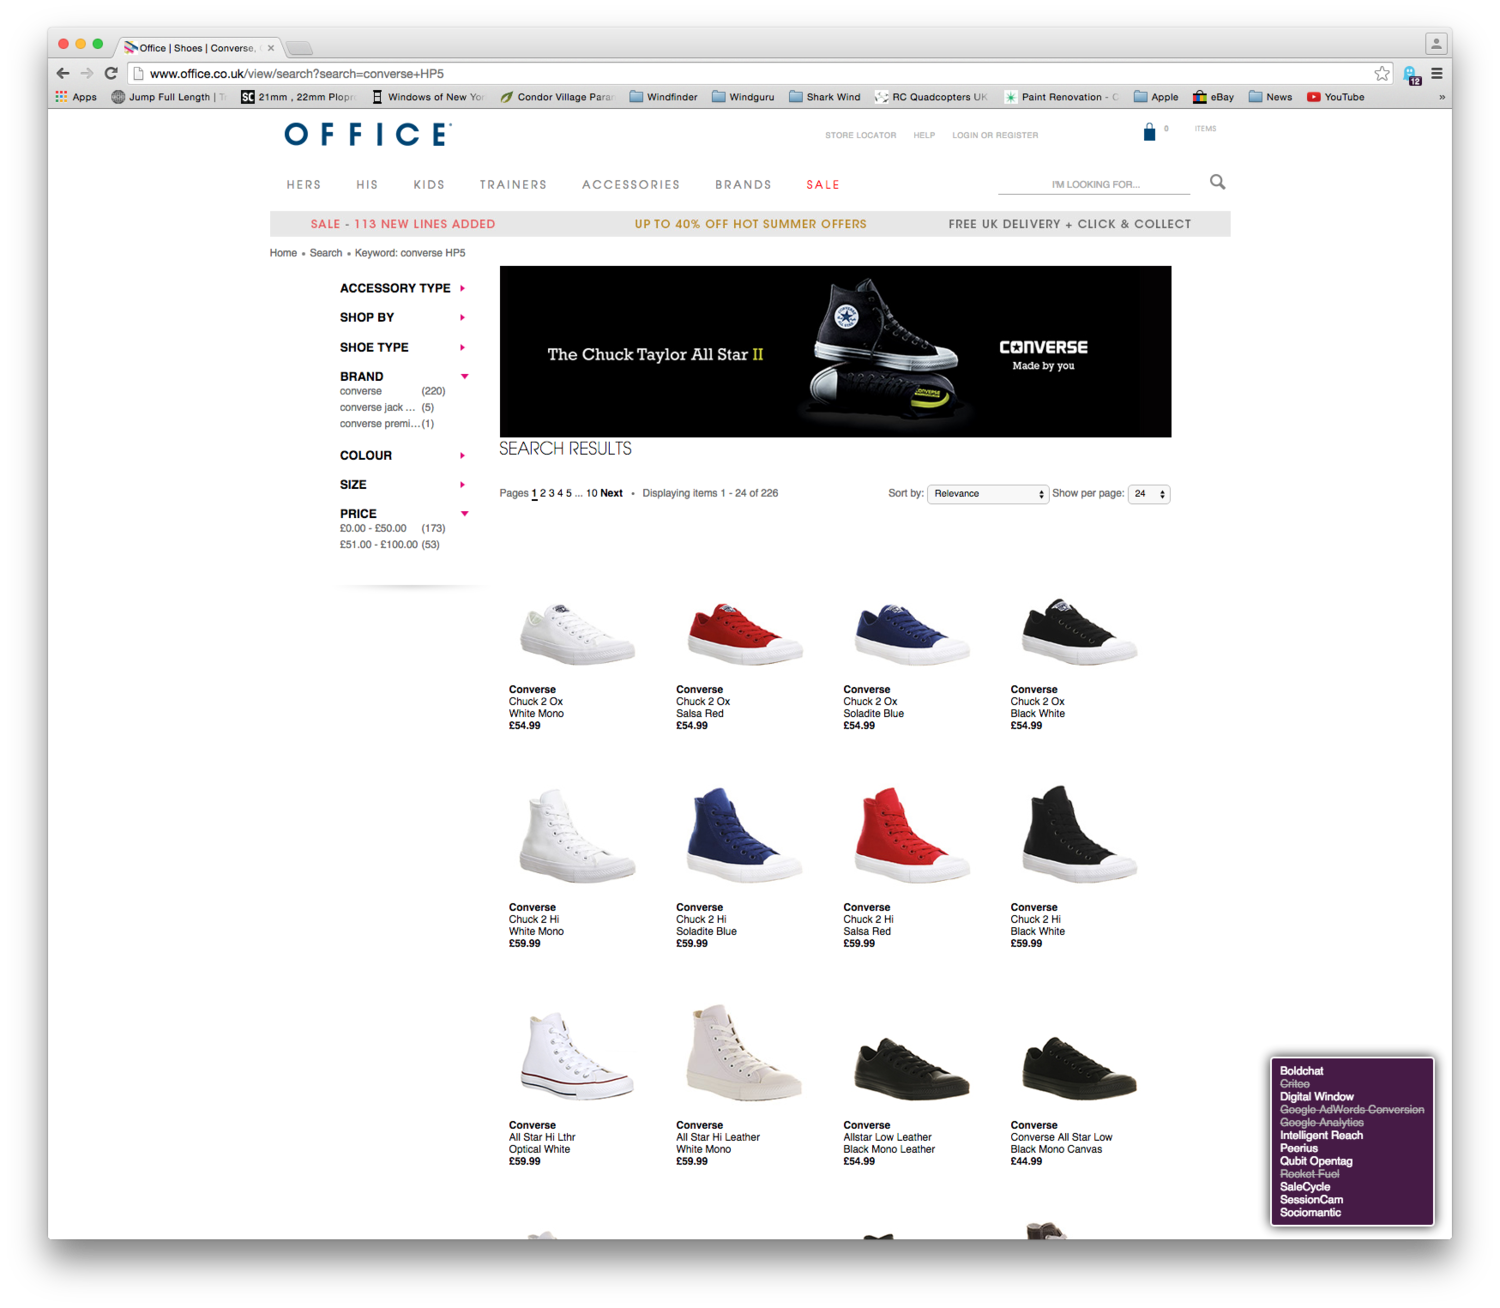Click SessionCam in the tracker list
Image resolution: width=1500 pixels, height=1308 pixels.
click(x=1311, y=1200)
